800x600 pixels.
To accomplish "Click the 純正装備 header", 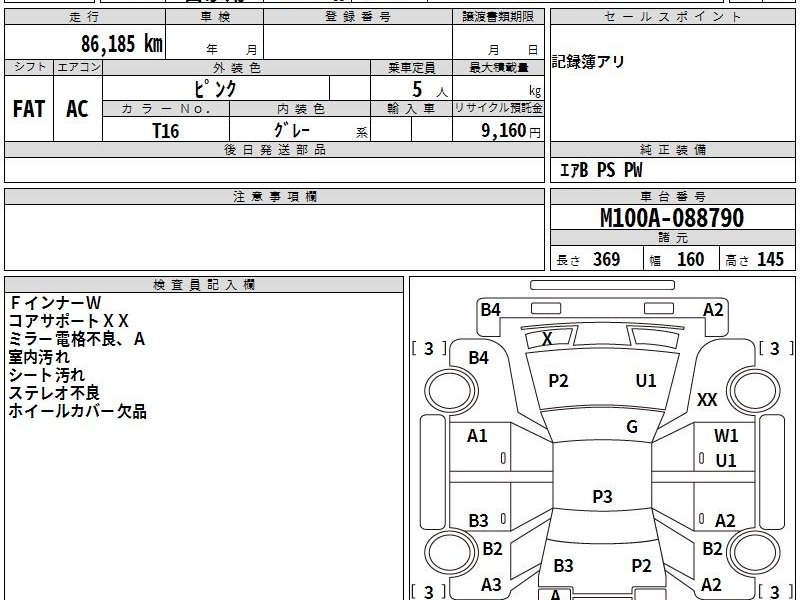I will click(x=672, y=149).
